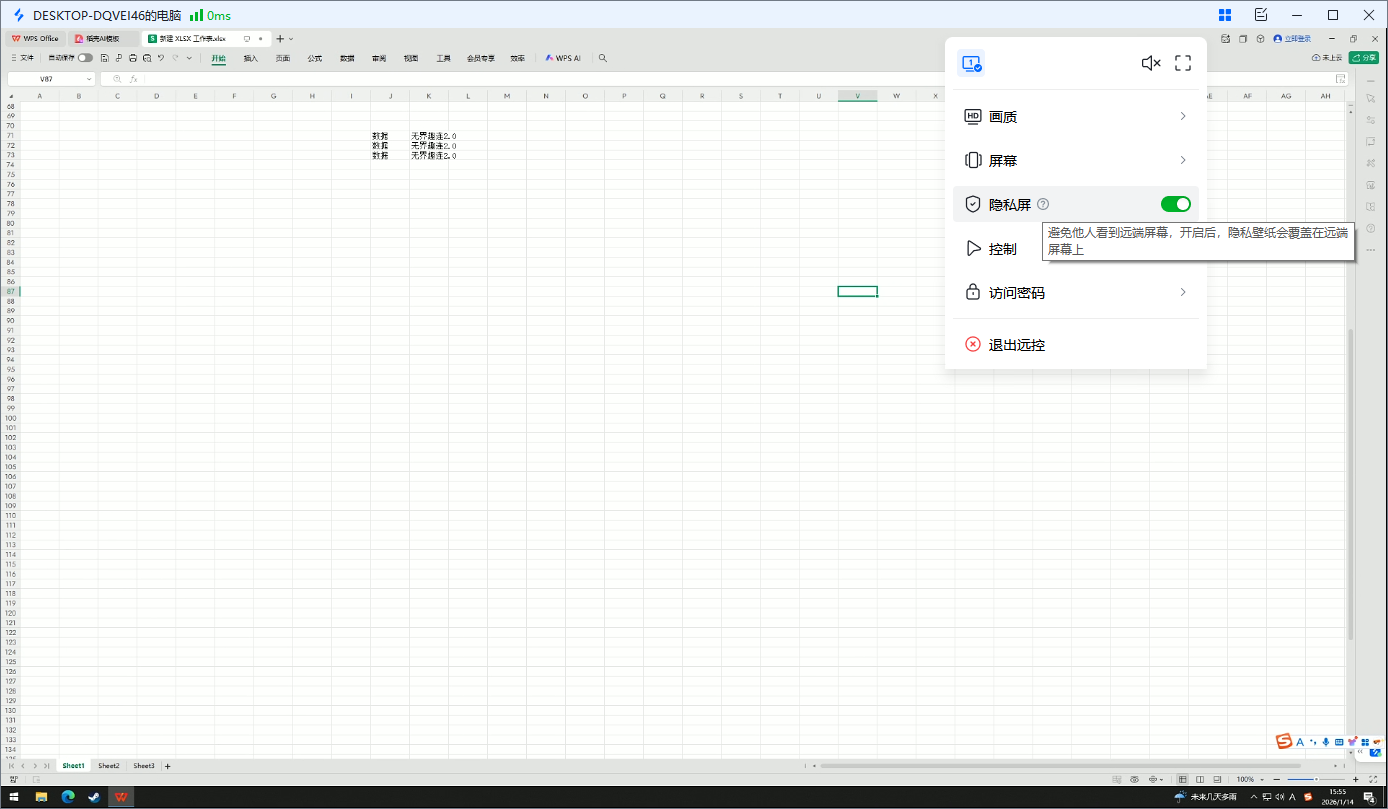Viewport: 1388px width, 809px height.
Task: Click 退出远控 to exit remote control
Action: 1016,345
